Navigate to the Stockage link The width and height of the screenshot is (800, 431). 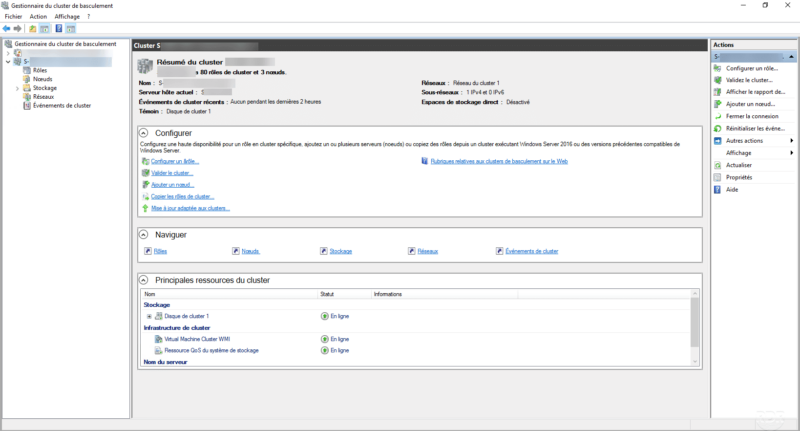pyautogui.click(x=341, y=251)
